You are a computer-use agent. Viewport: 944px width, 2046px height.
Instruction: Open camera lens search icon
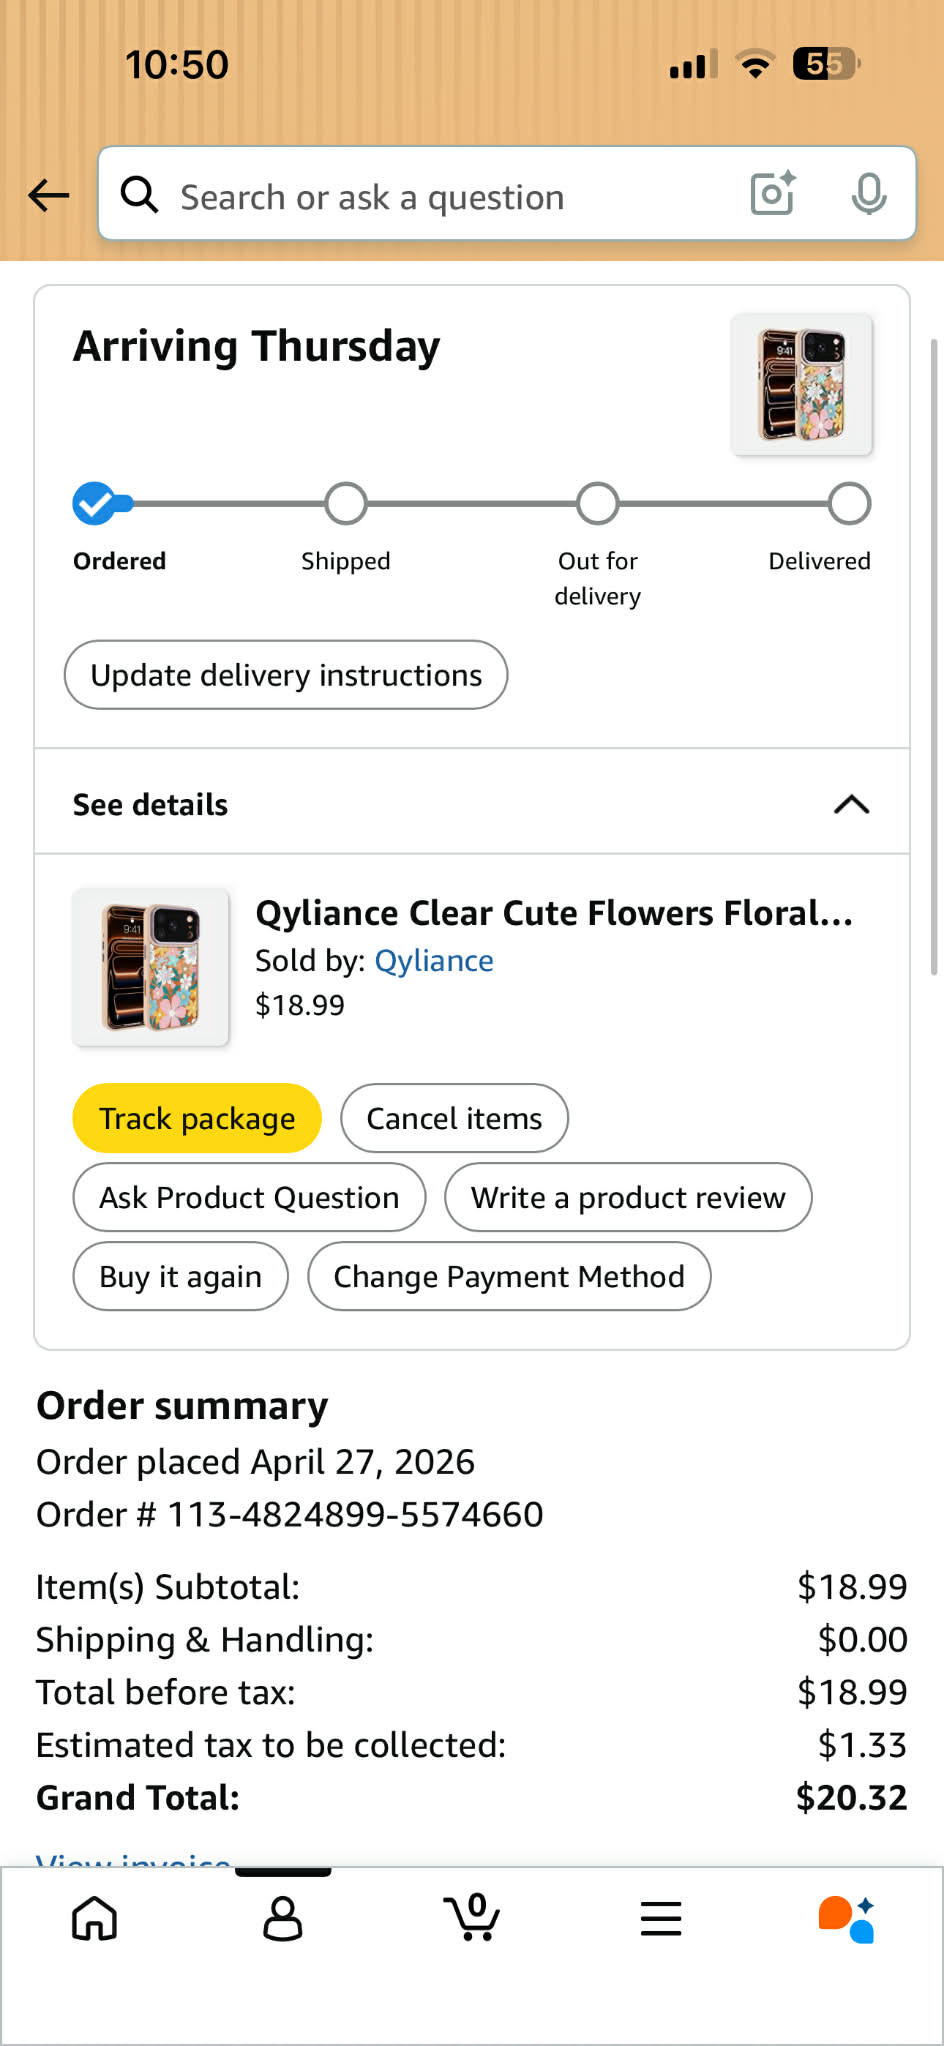773,193
